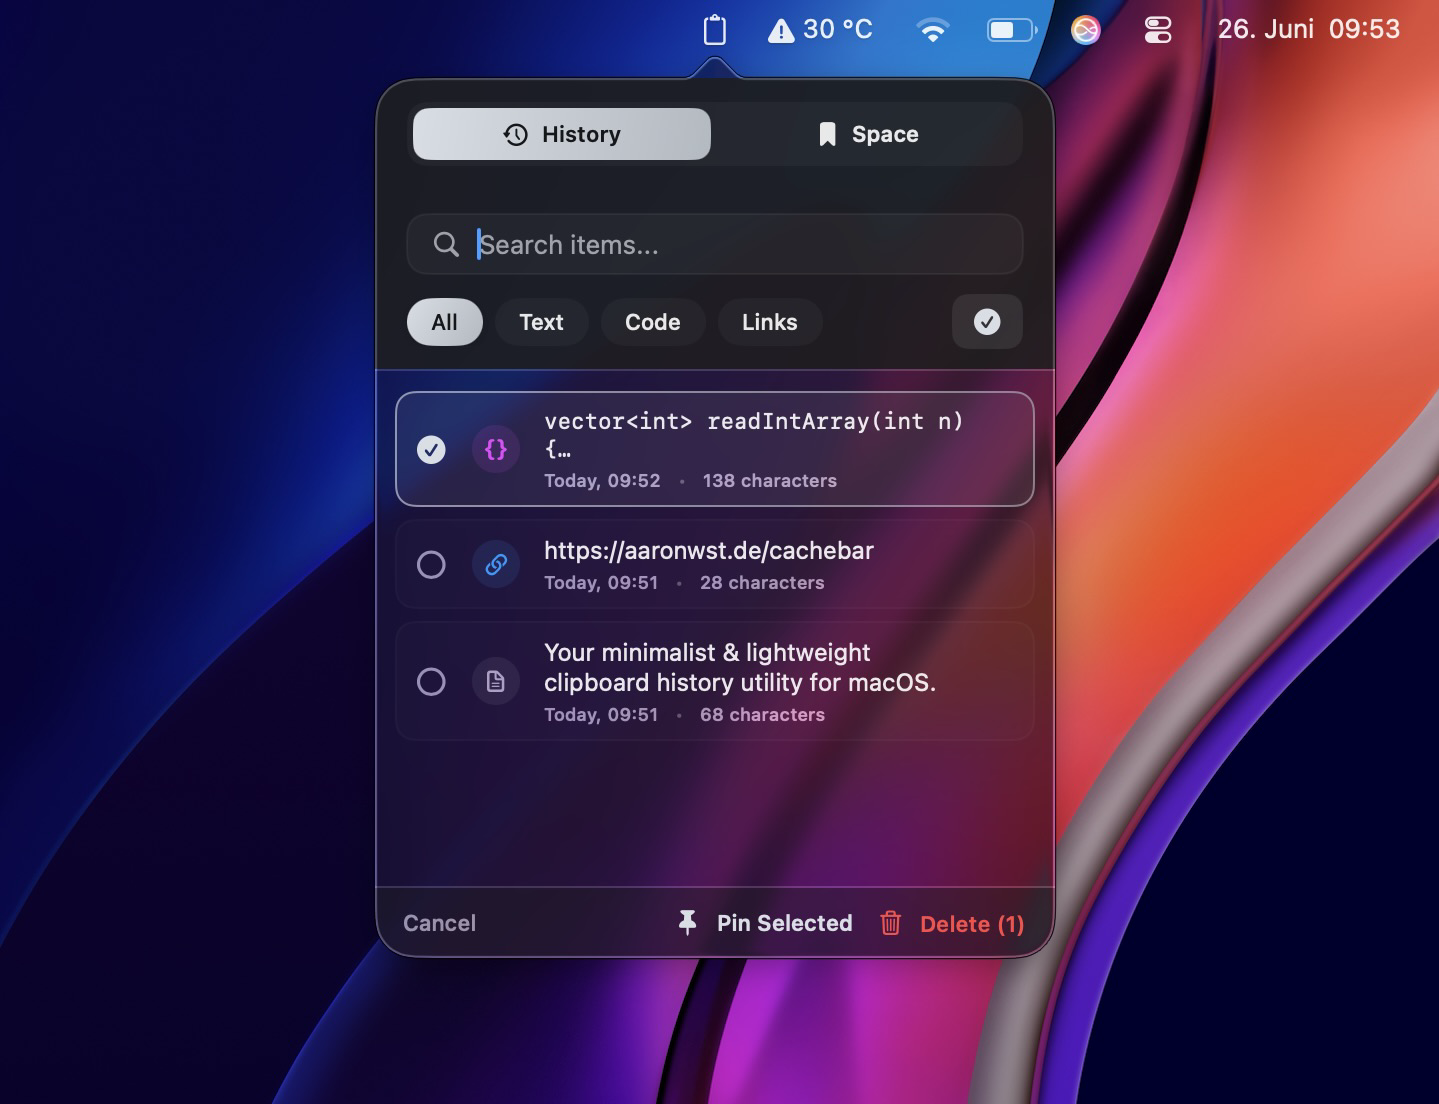The width and height of the screenshot is (1439, 1104).
Task: Switch to the History tab
Action: [562, 134]
